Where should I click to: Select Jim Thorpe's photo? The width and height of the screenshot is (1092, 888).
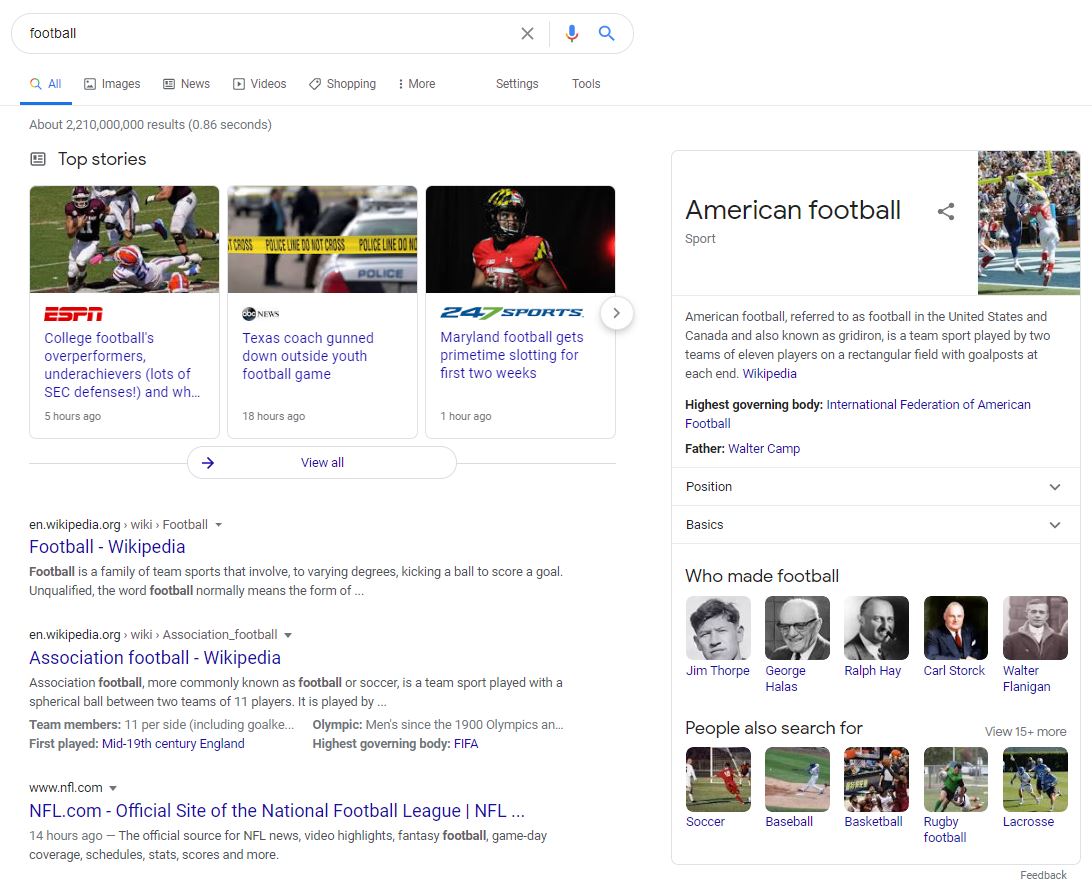[x=718, y=628]
